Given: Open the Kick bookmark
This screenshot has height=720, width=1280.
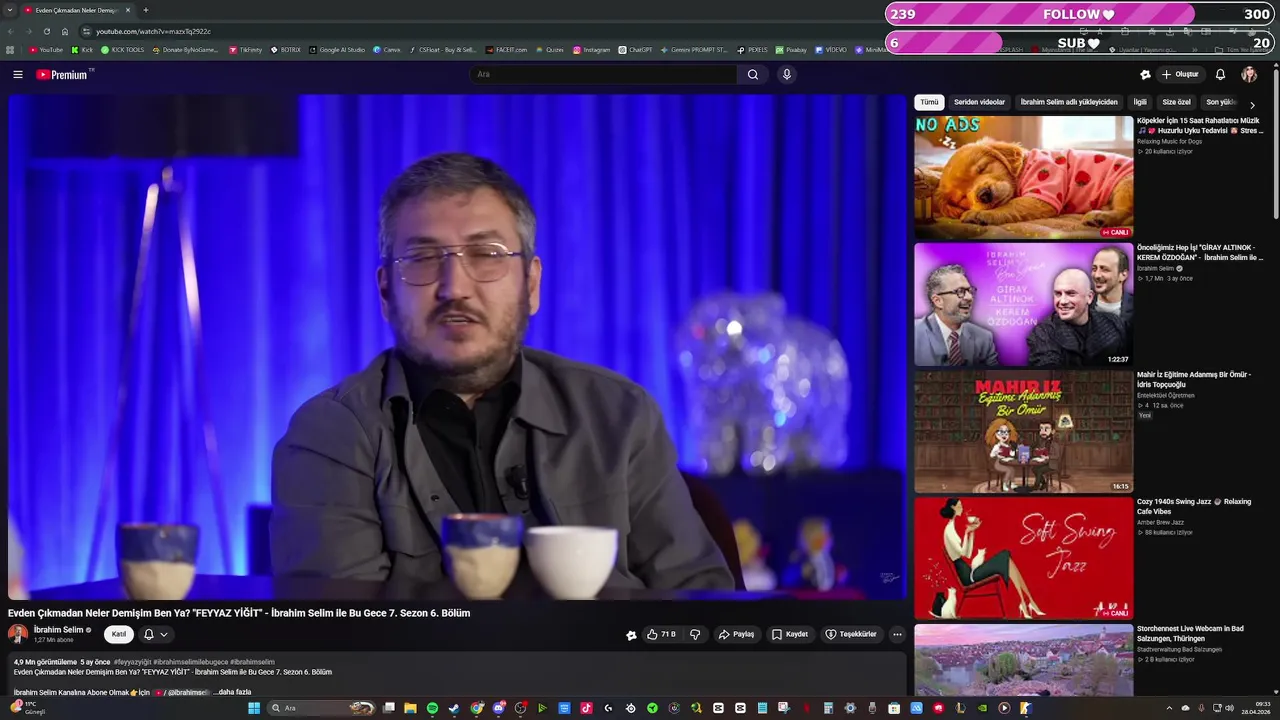Looking at the screenshot, I should pyautogui.click(x=82, y=49).
